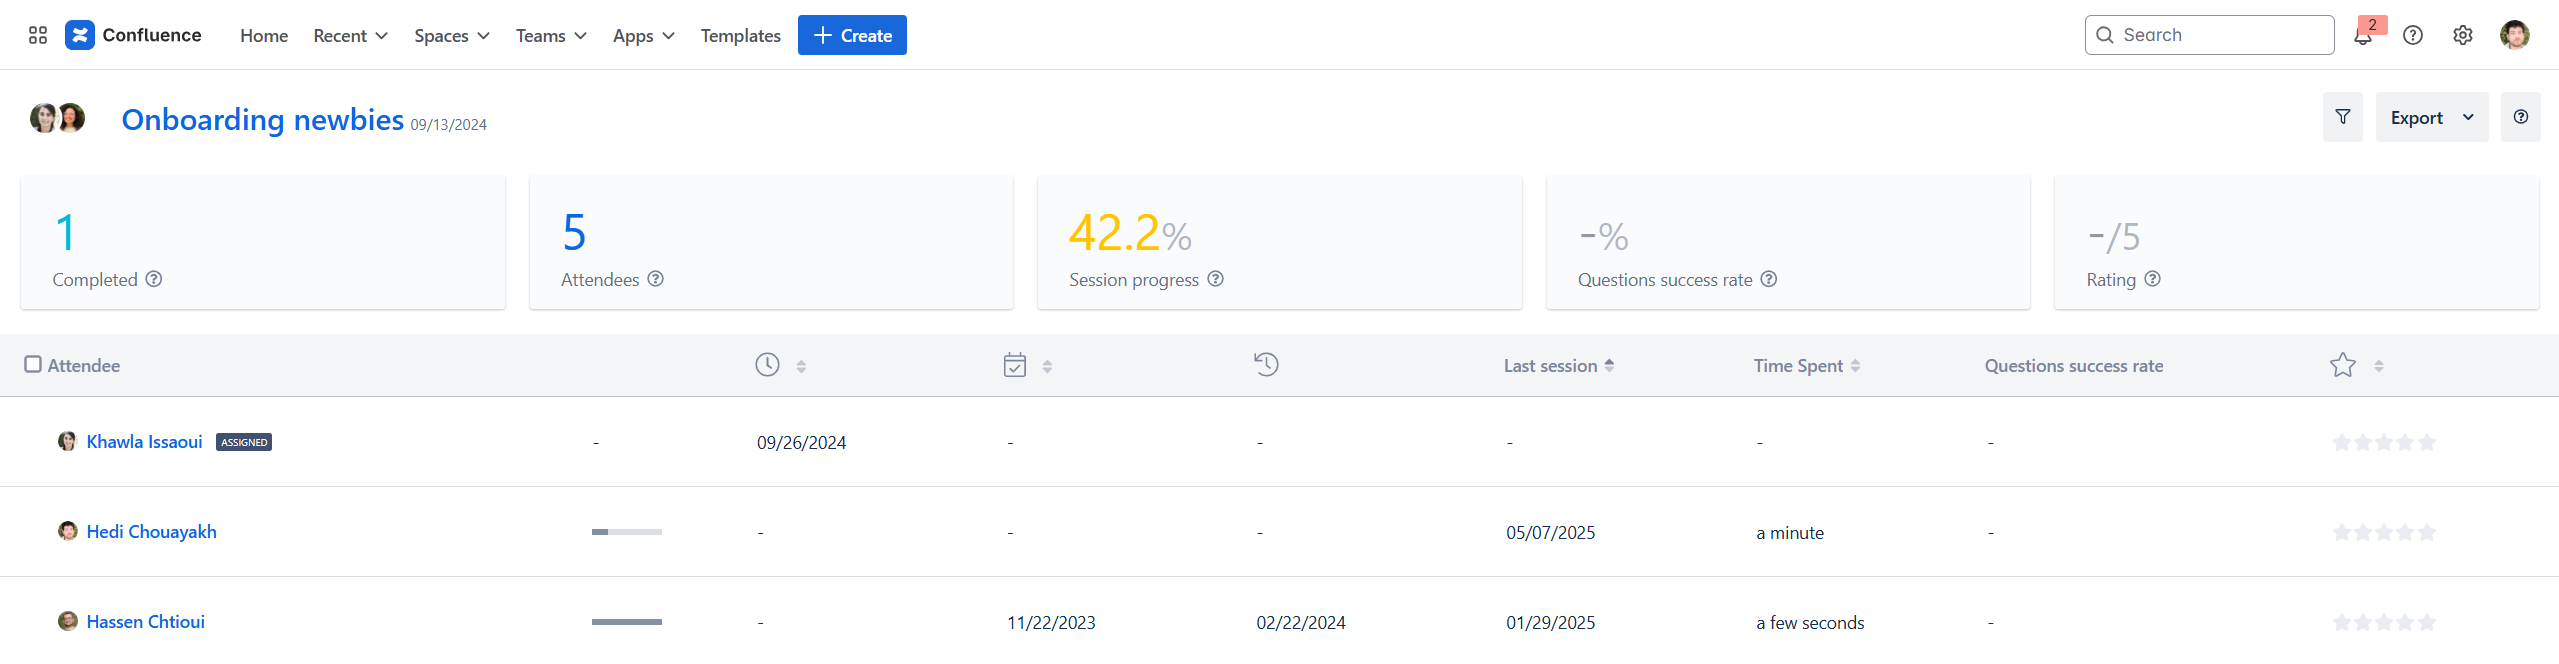Click the help icon next to Export
Screen dimensions: 2559x664
(2520, 117)
